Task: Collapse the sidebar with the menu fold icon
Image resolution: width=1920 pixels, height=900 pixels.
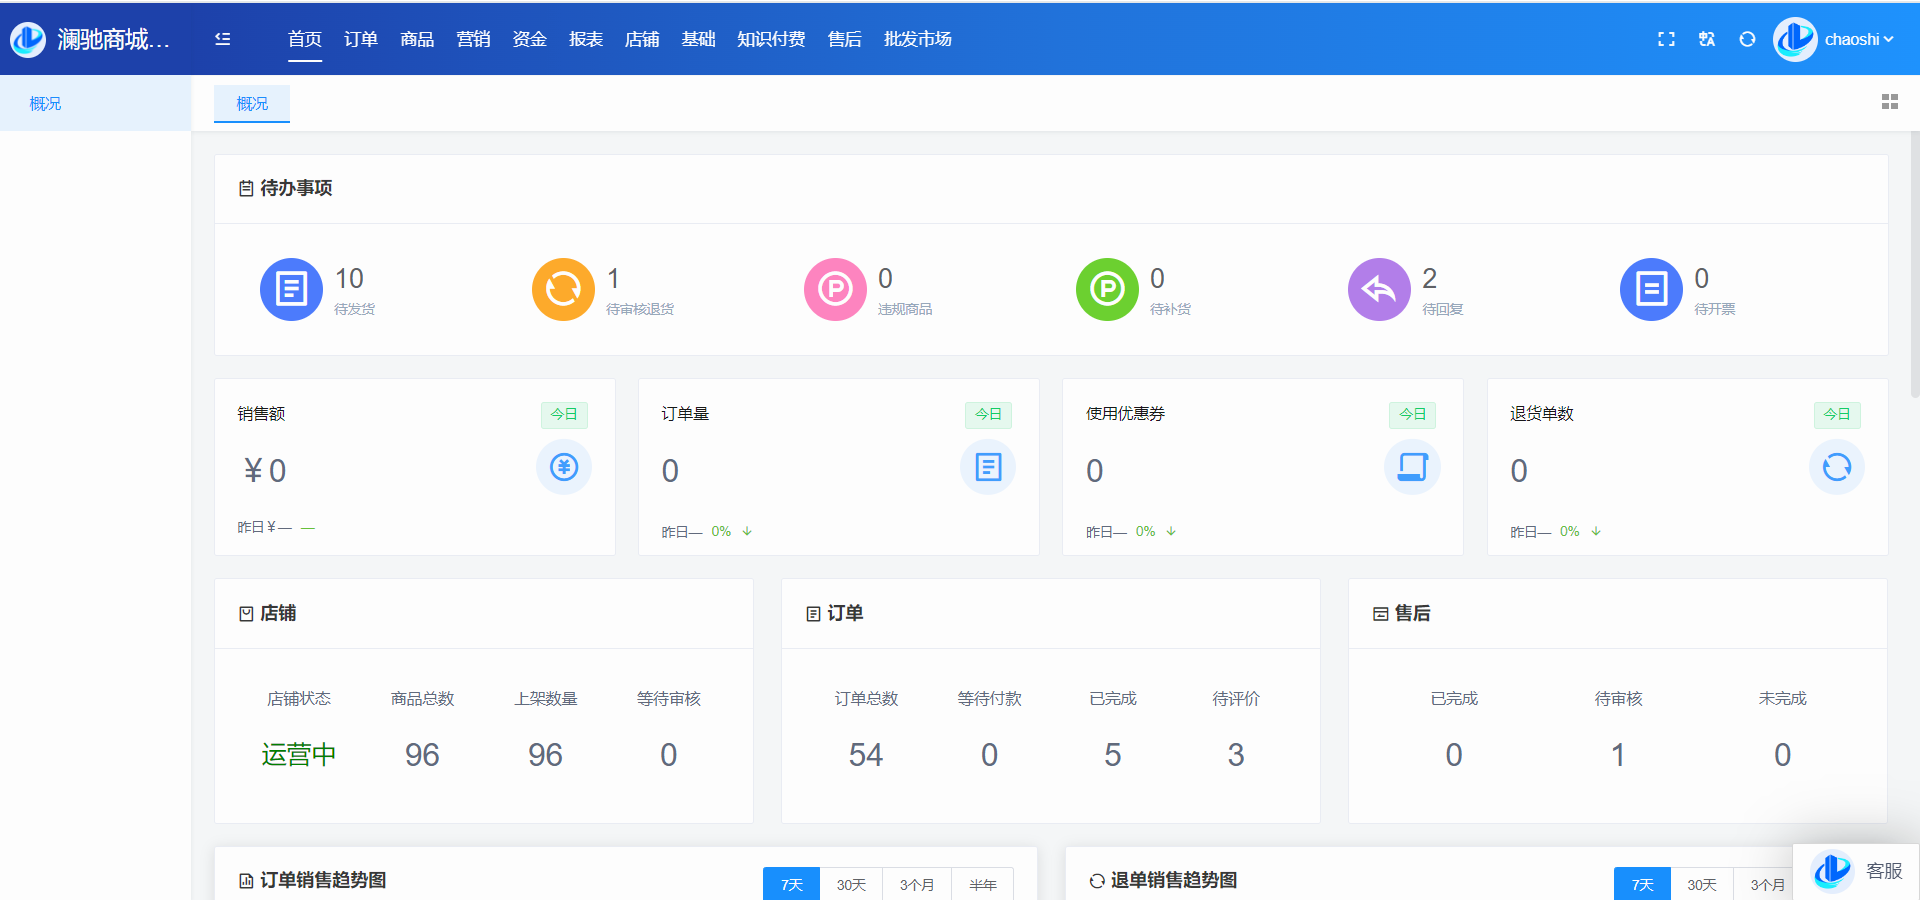Action: 222,39
